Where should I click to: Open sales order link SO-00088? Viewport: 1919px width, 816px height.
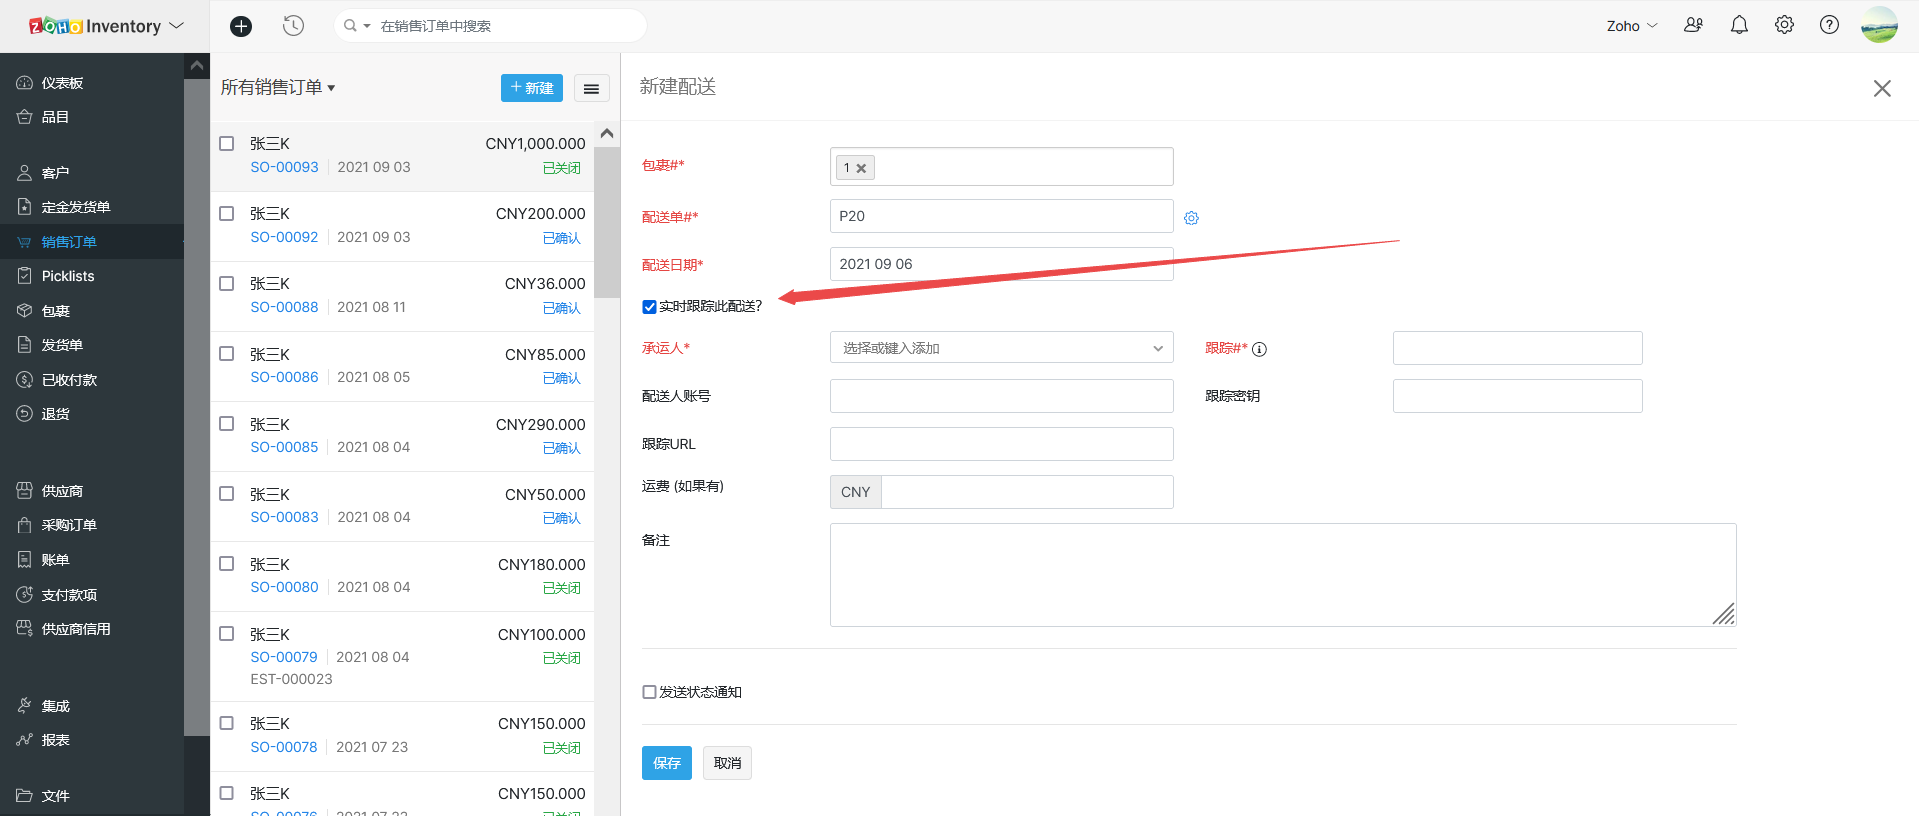[284, 307]
